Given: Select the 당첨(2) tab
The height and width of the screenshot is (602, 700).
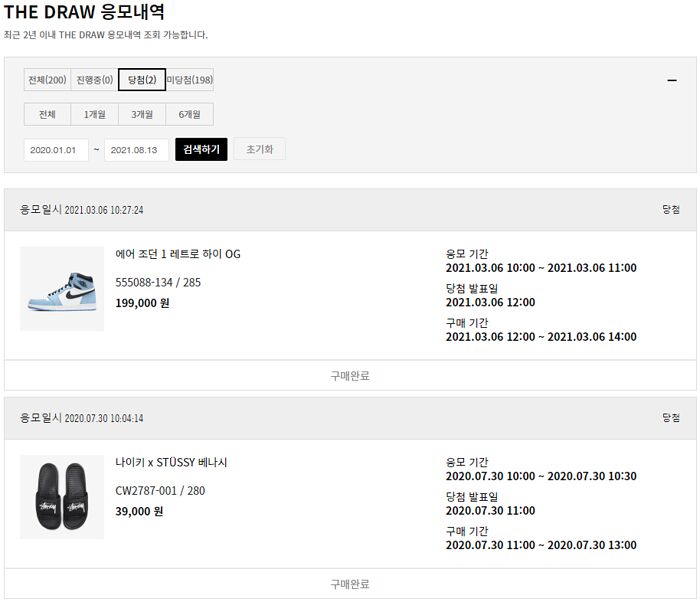Looking at the screenshot, I should point(142,79).
